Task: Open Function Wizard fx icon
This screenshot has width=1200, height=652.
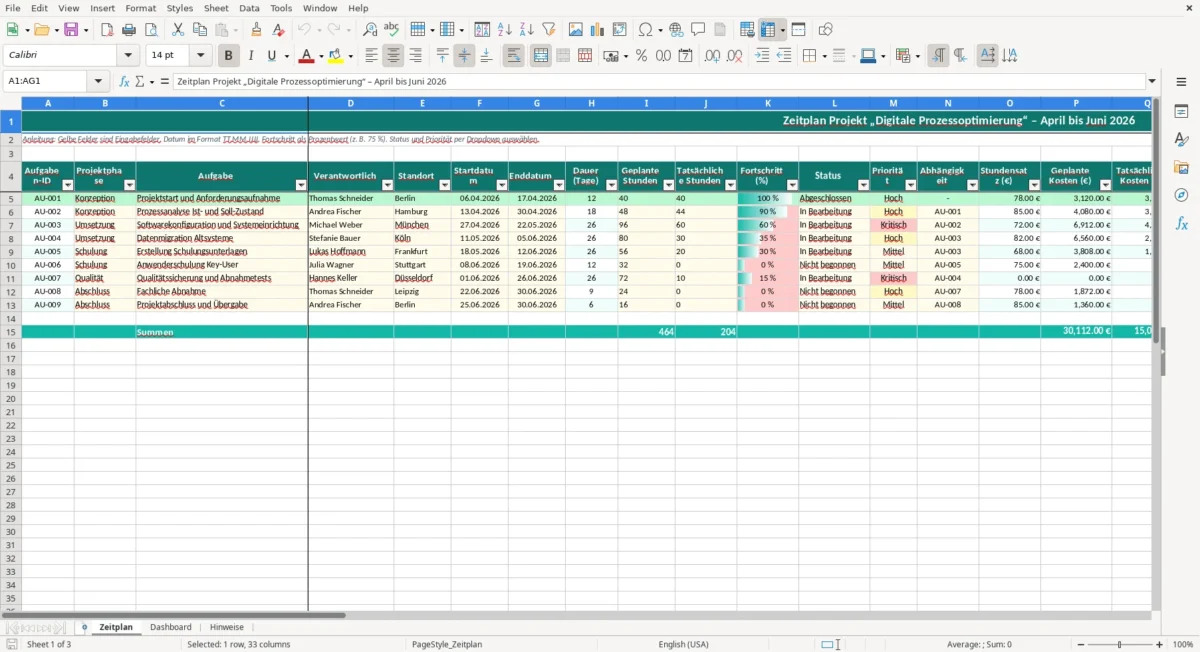Action: pos(124,82)
